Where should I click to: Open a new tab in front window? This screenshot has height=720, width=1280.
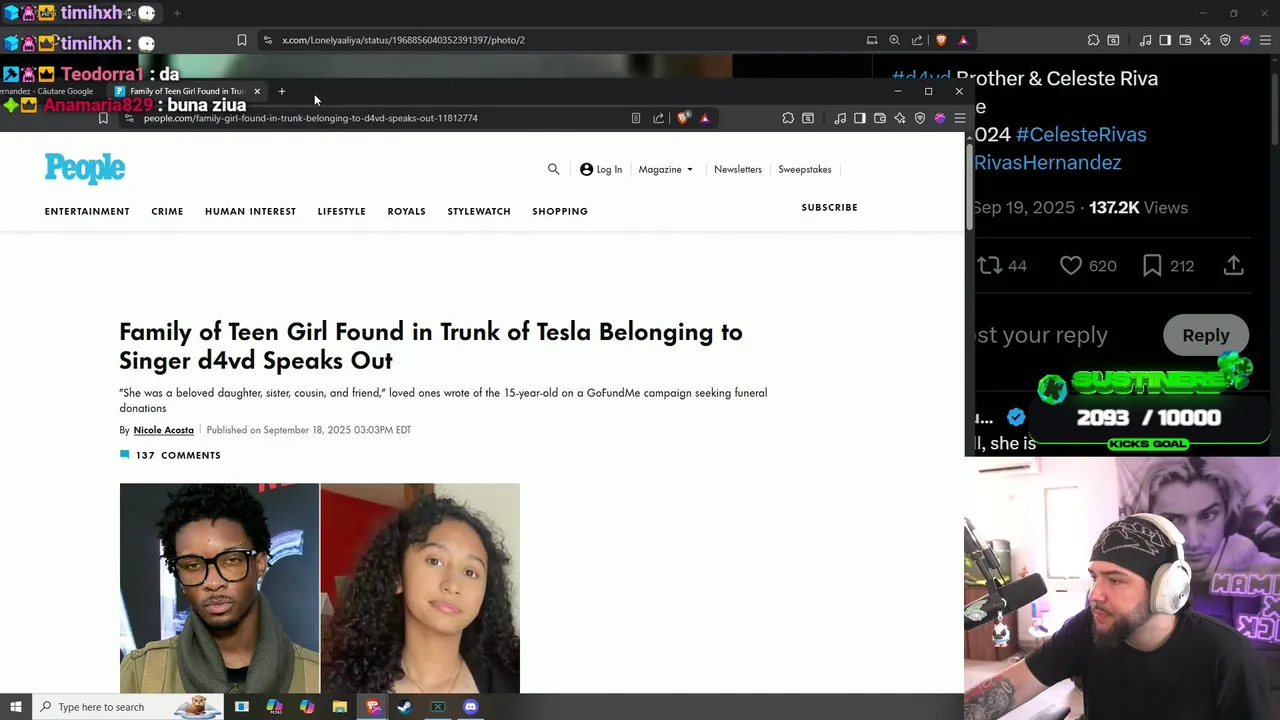(282, 91)
